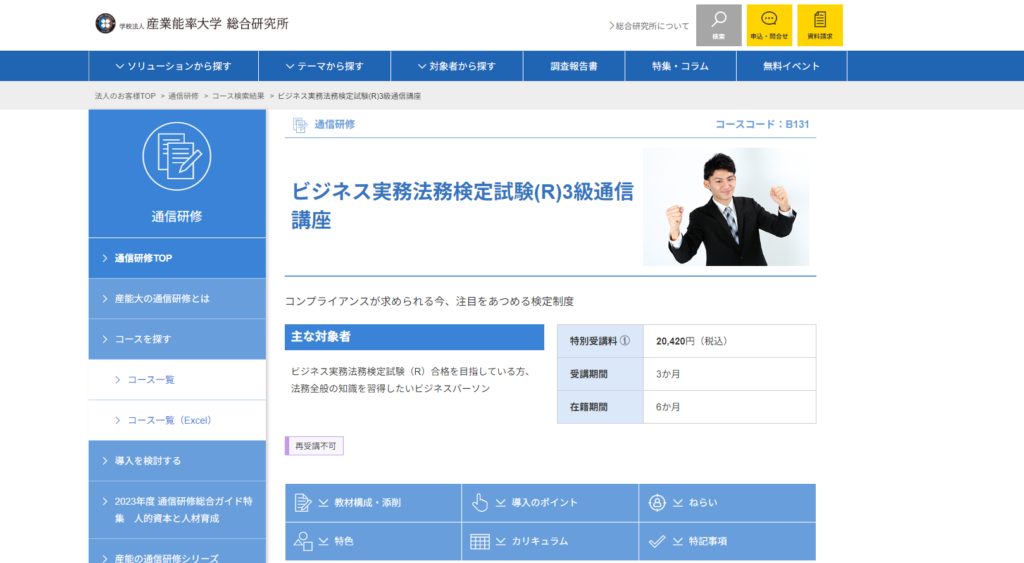Image resolution: width=1024 pixels, height=563 pixels.
Task: Click the pointing hand icon for 導入のポイント
Action: pyautogui.click(x=480, y=503)
